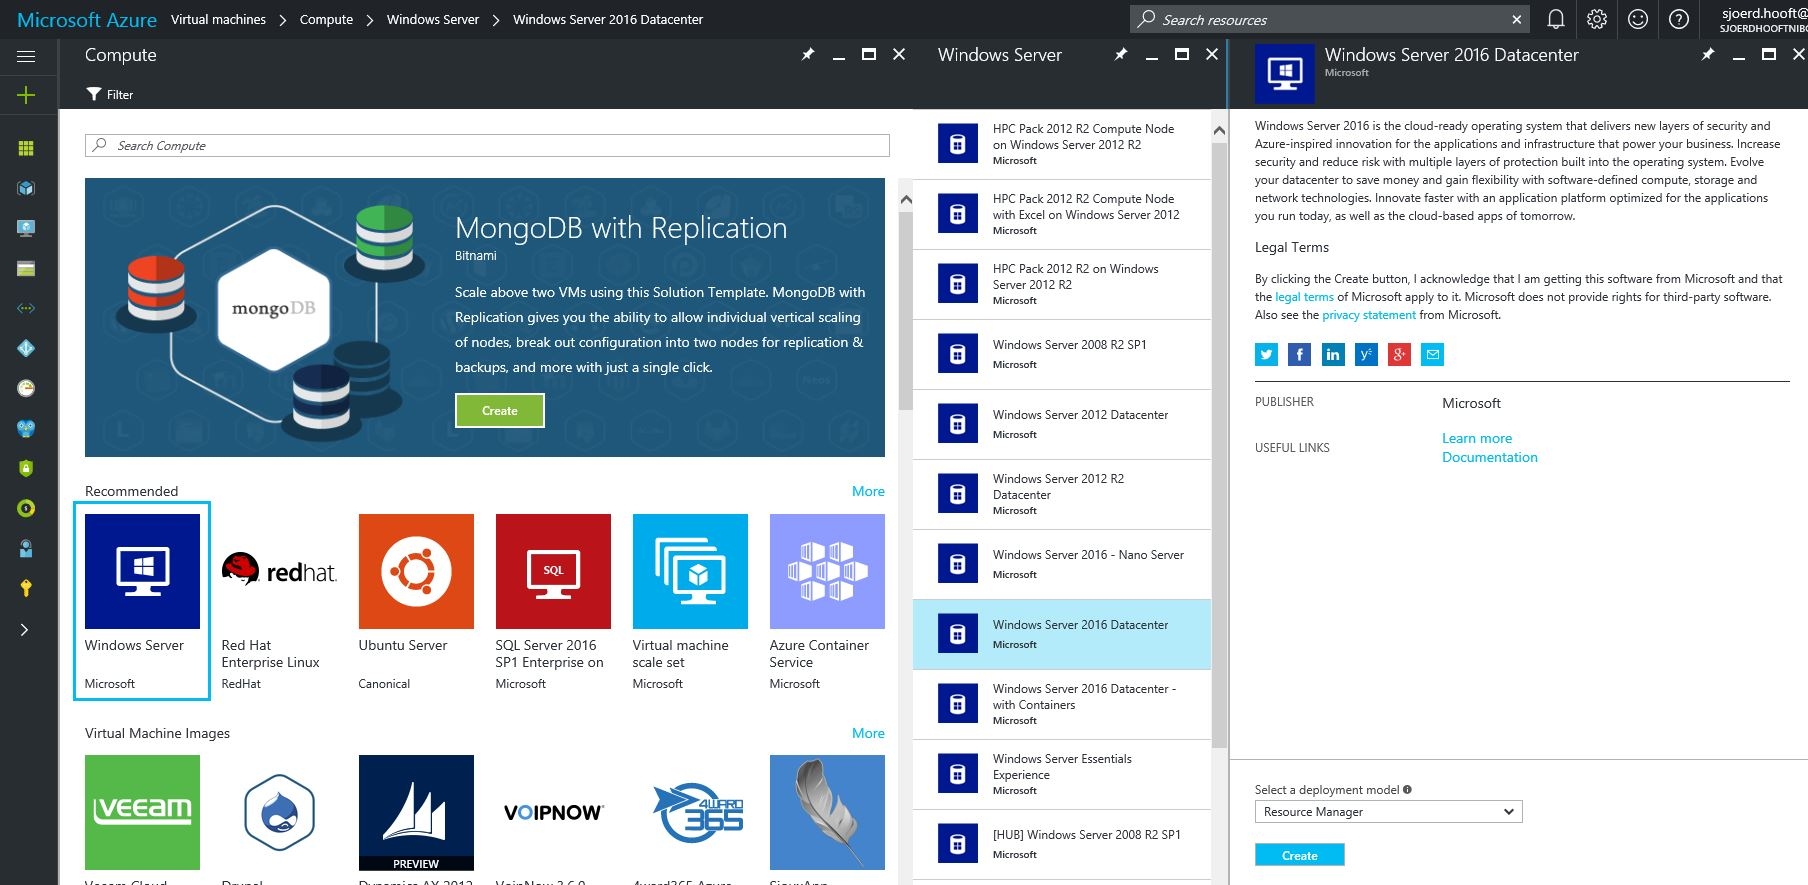Select Windows Server 2008 R2 SP1 item

click(x=1062, y=354)
